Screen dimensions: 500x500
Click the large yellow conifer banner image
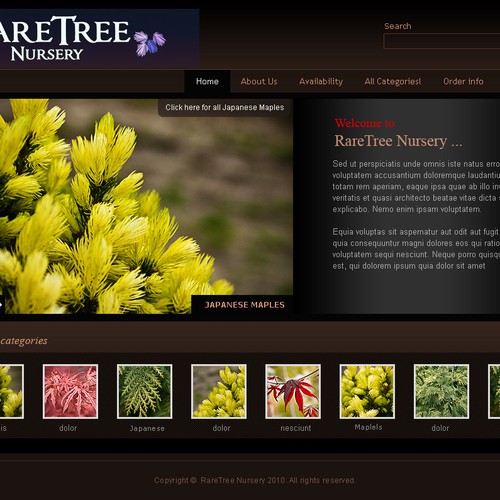point(146,206)
